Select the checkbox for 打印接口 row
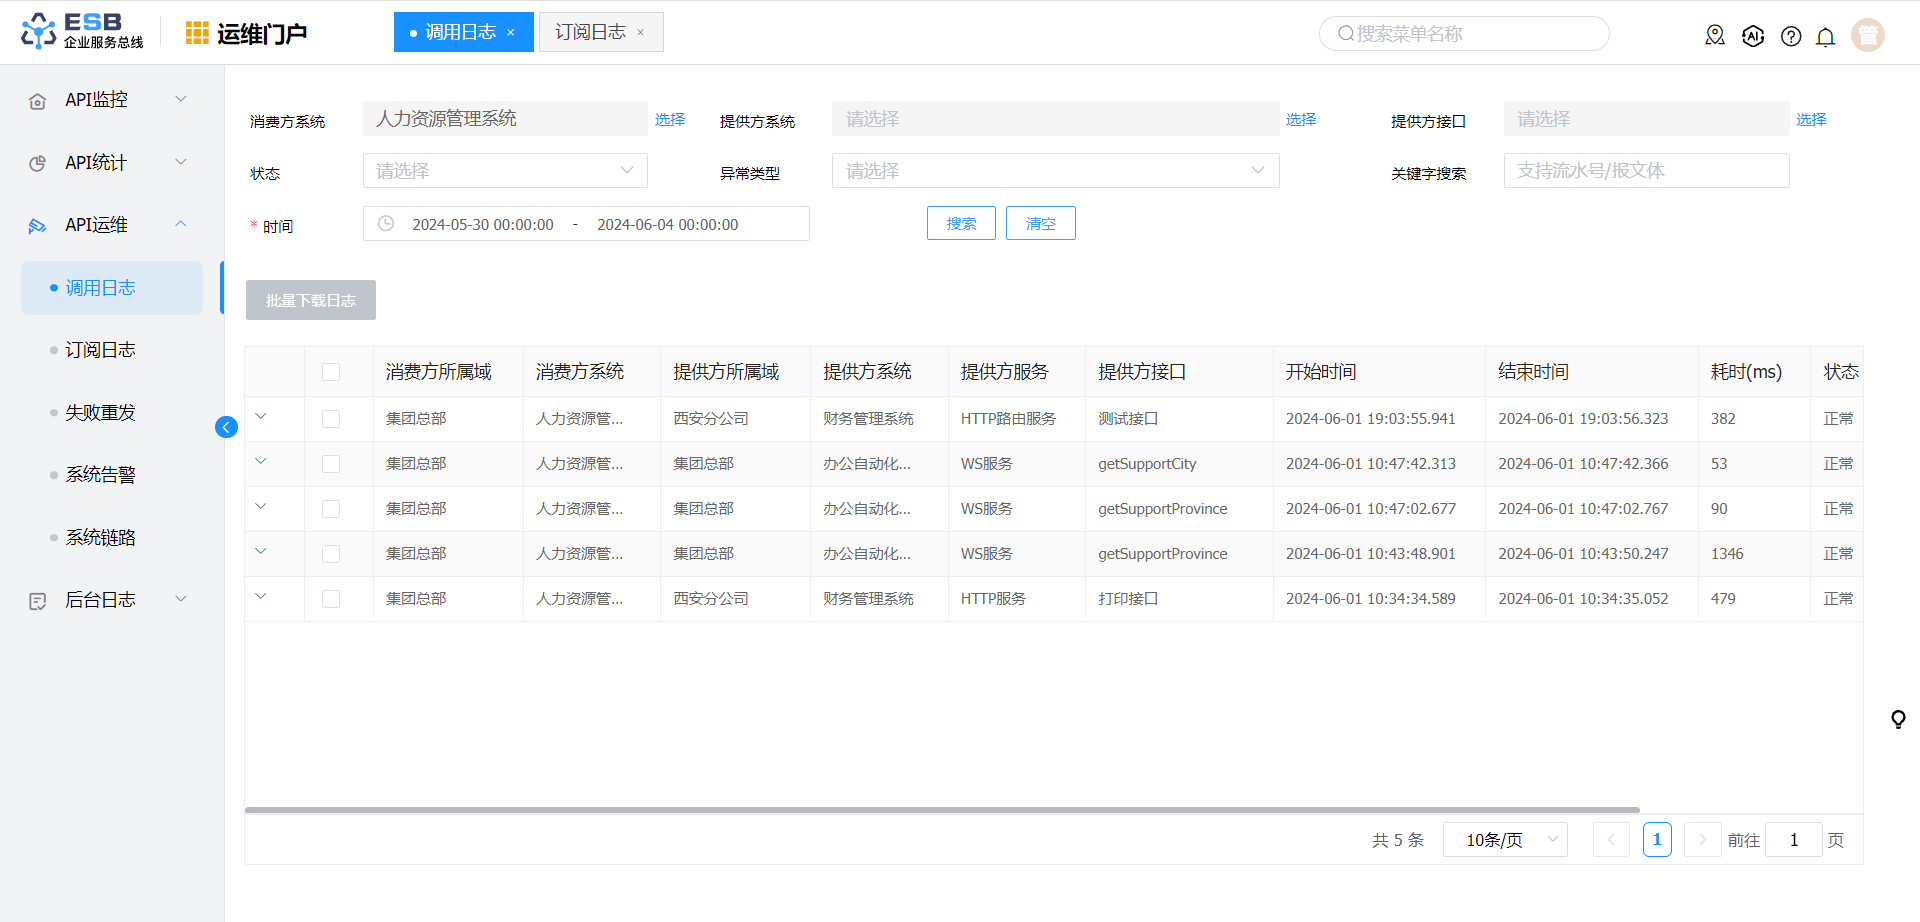The width and height of the screenshot is (1920, 922). [x=331, y=599]
